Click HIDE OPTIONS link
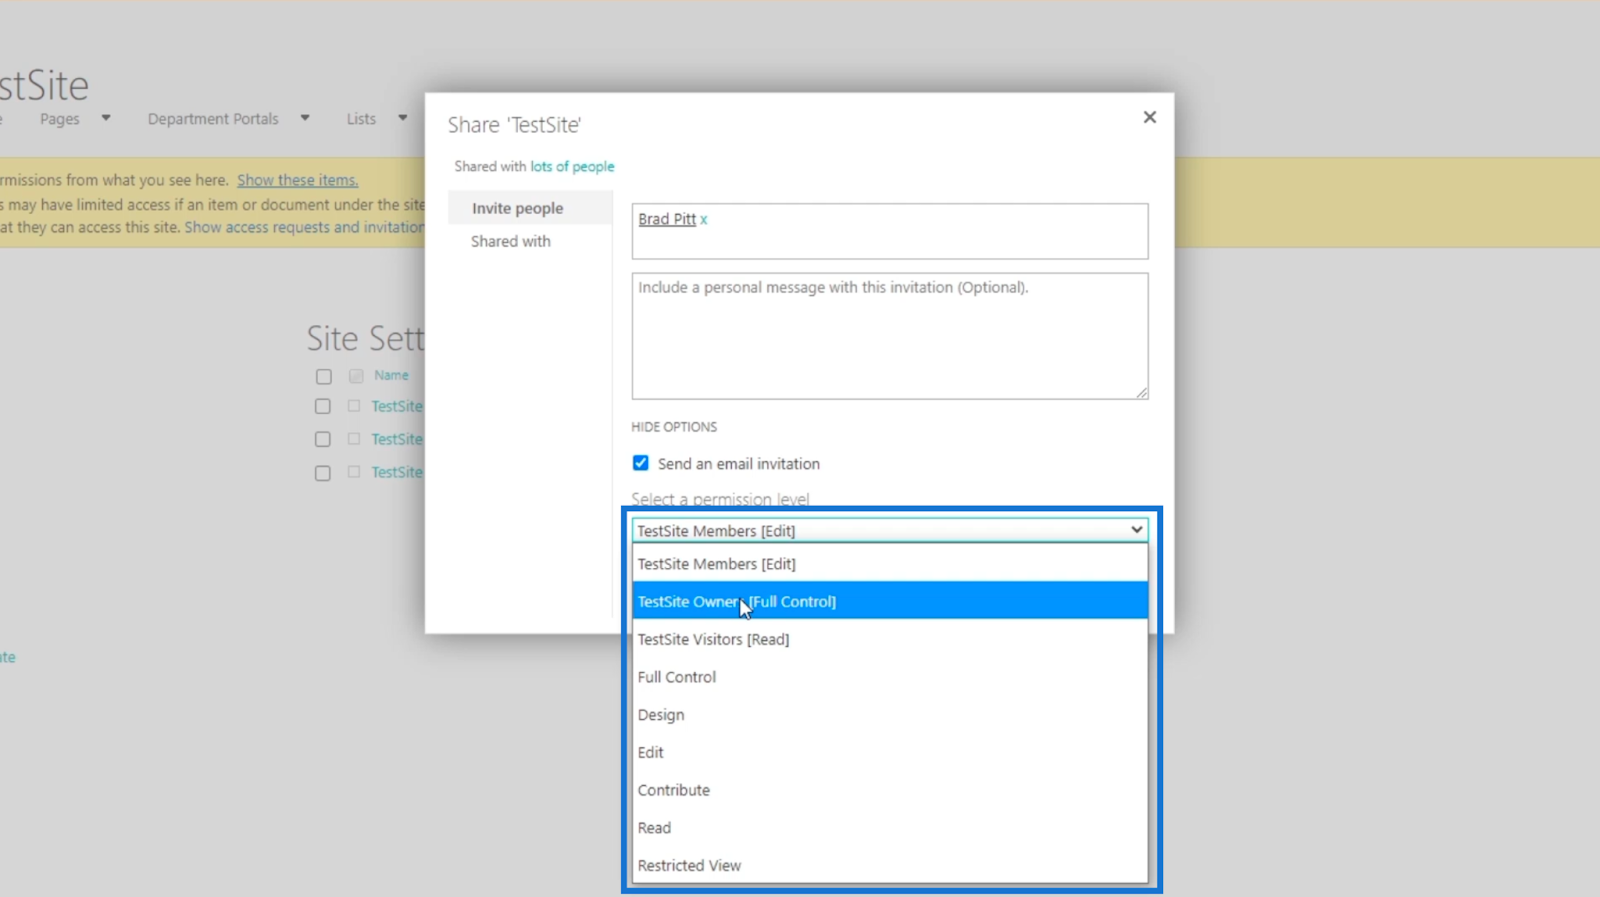The height and width of the screenshot is (897, 1600). click(674, 427)
